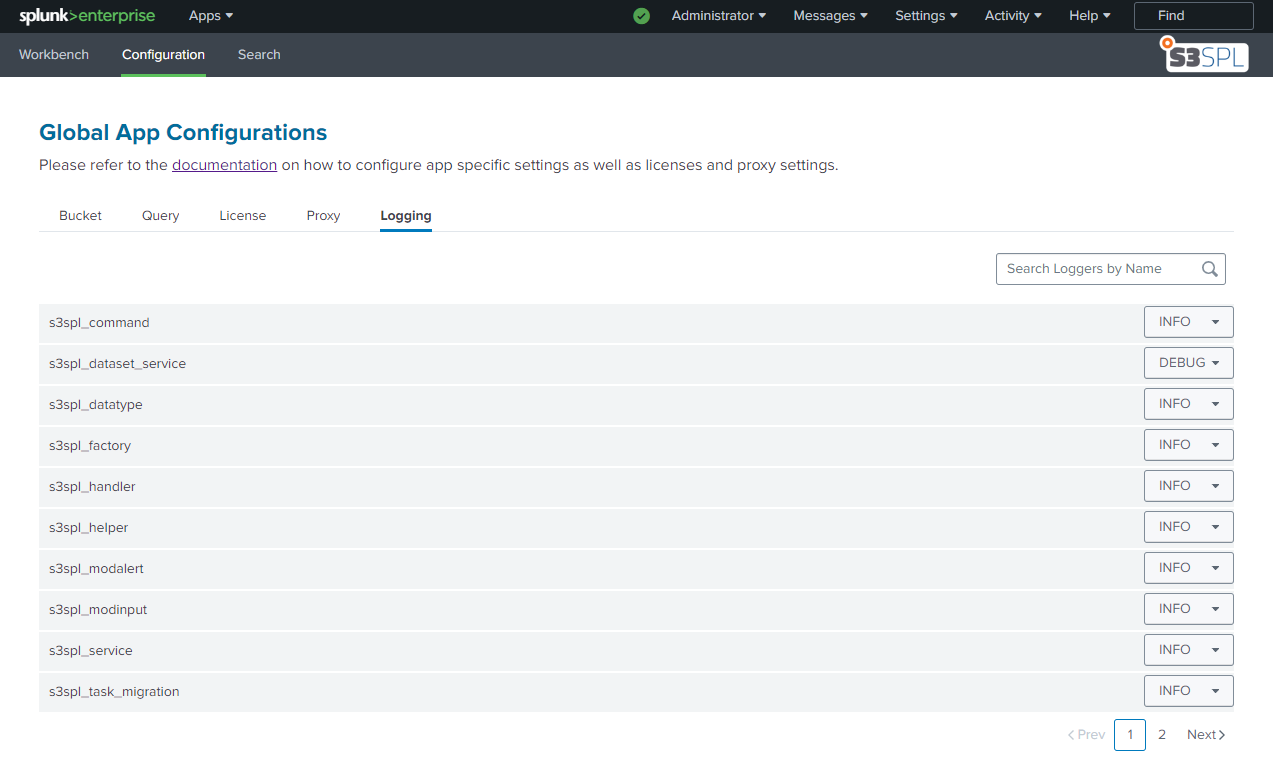This screenshot has width=1273, height=772.
Task: Open s3spl_task_migration log level dropdown
Action: 1188,691
